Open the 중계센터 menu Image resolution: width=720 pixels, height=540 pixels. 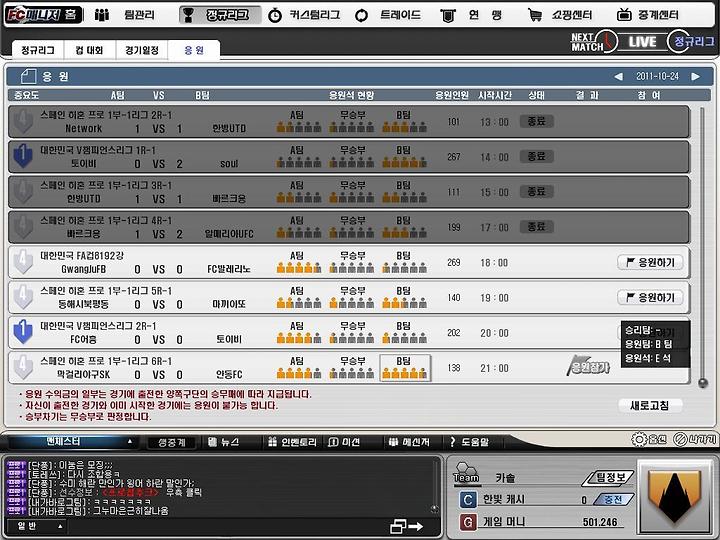658,15
